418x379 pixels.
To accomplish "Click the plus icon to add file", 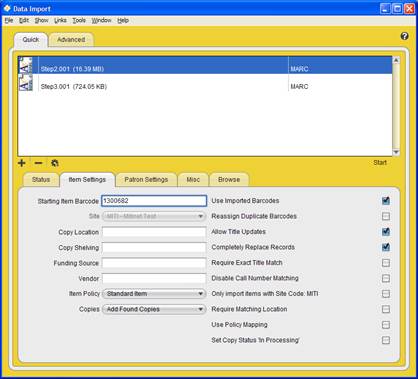I will click(22, 163).
